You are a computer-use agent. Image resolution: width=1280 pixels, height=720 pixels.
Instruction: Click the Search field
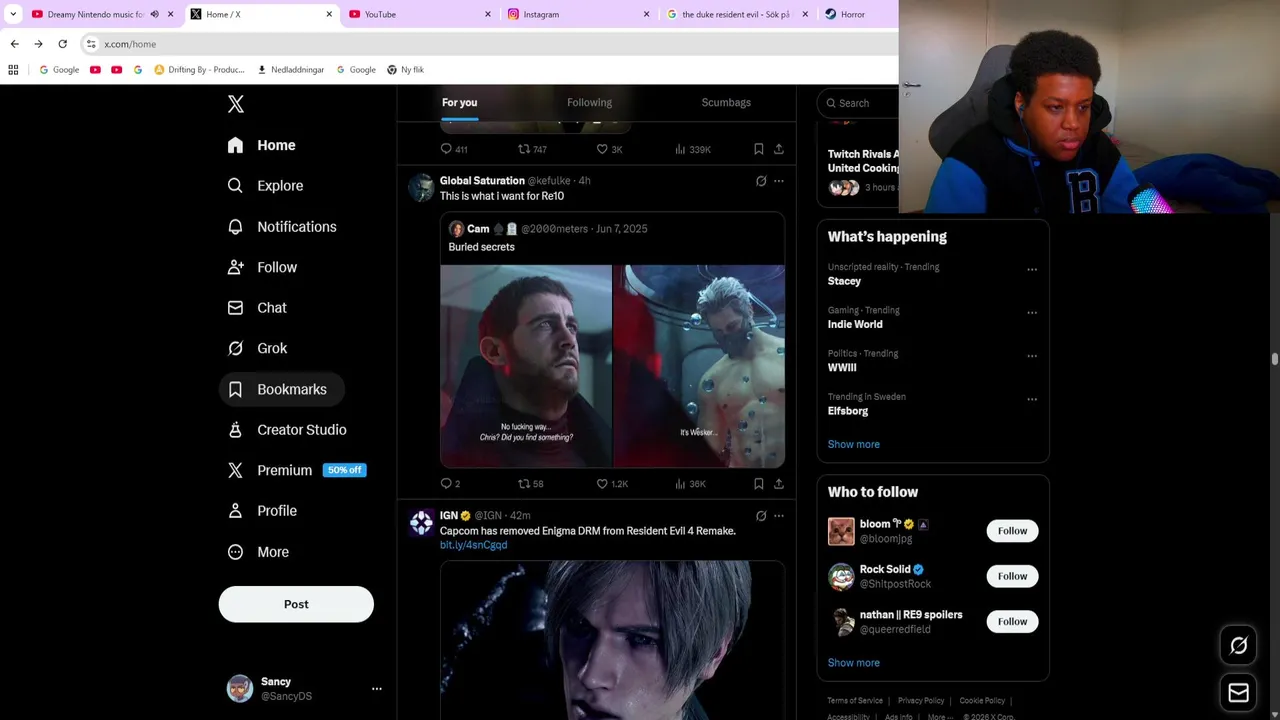857,103
